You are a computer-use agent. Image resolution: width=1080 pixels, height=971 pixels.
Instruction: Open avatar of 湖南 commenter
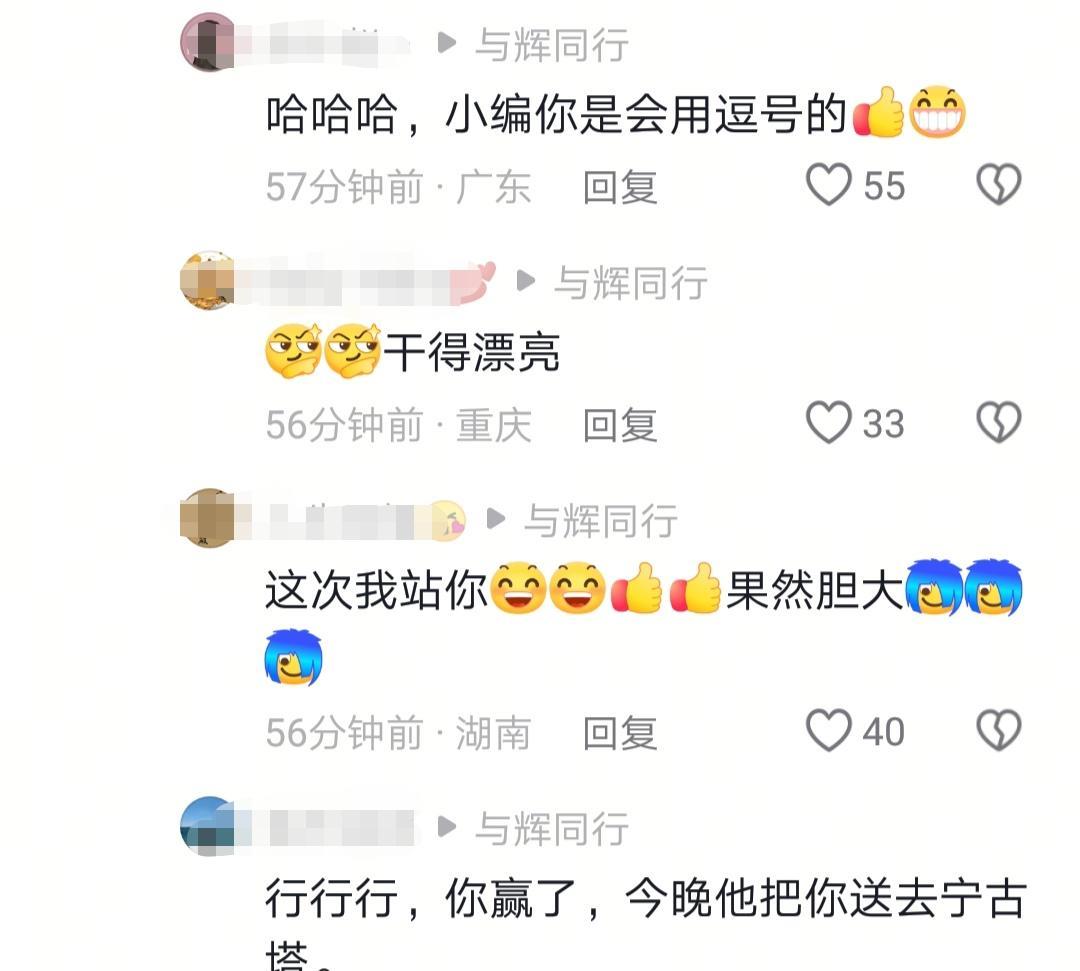coord(207,519)
